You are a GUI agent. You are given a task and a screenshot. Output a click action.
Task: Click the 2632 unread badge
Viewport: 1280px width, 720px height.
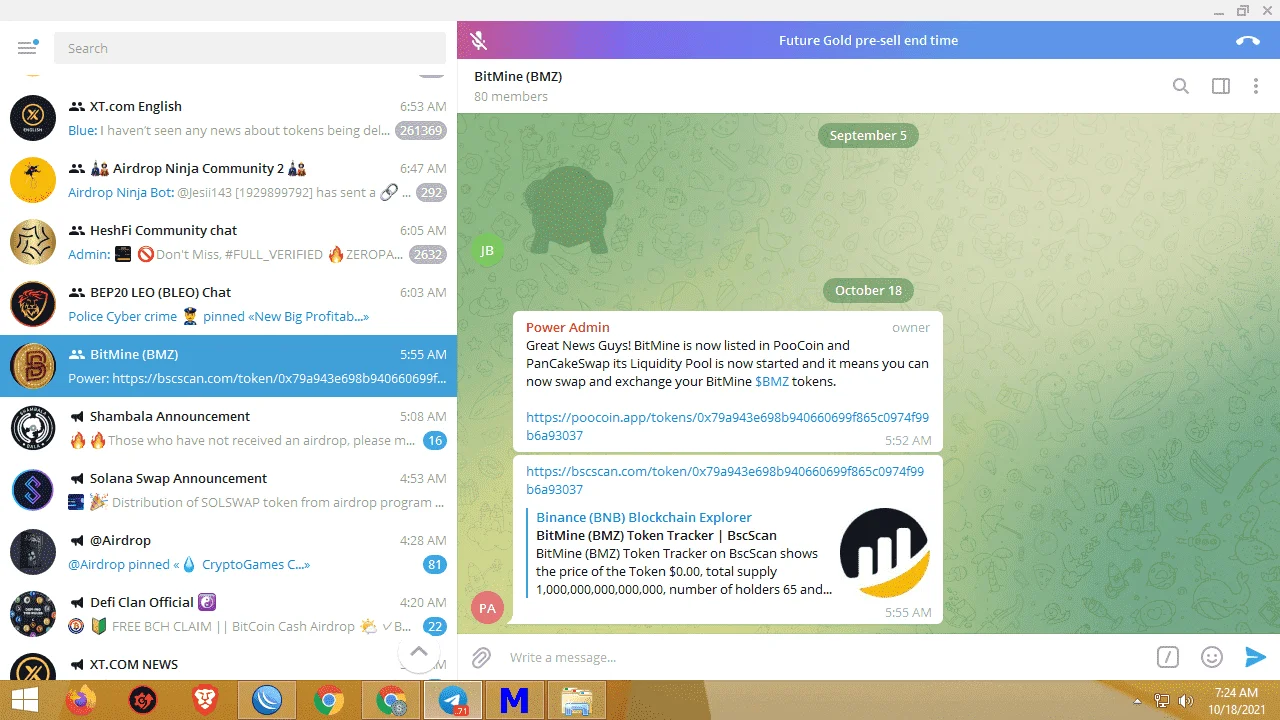(428, 255)
